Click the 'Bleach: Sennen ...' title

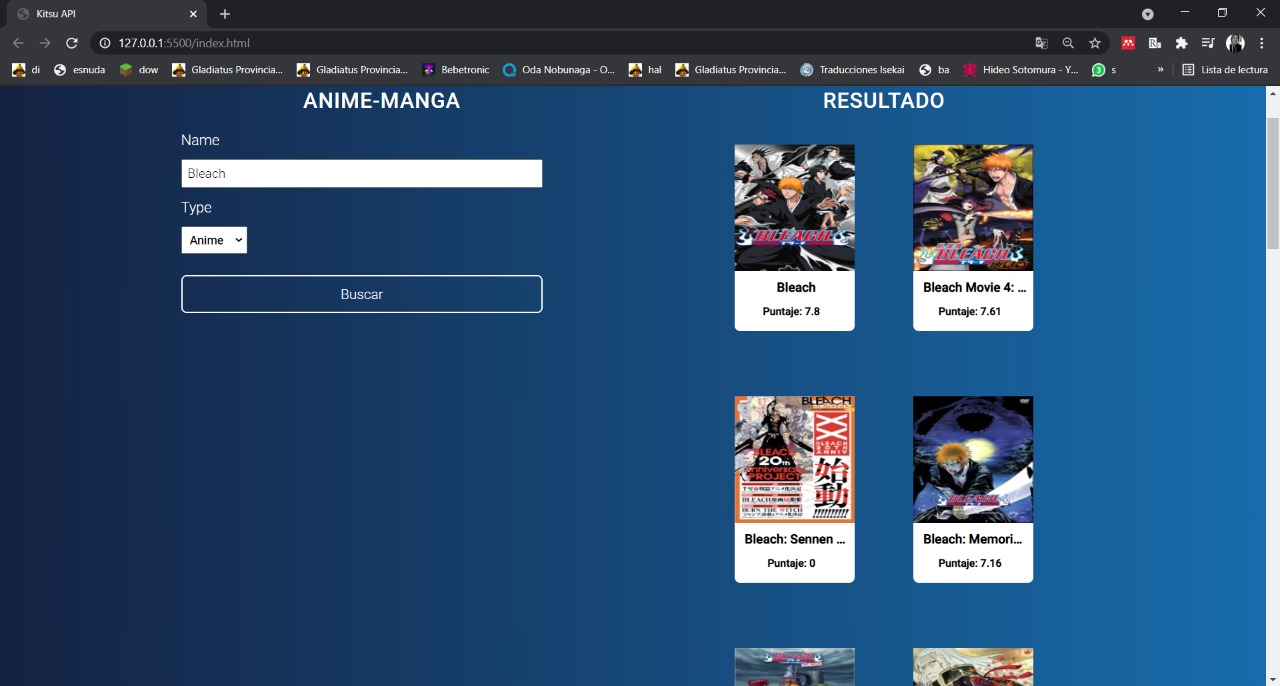[x=795, y=539]
